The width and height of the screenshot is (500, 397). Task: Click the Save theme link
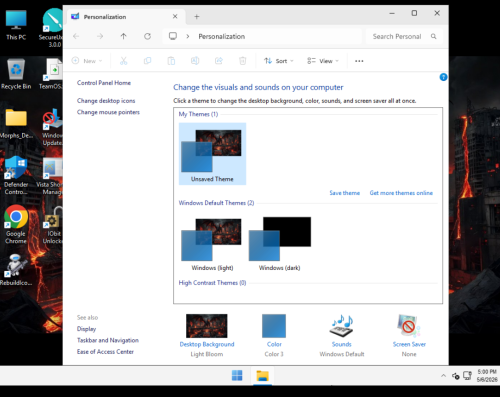pos(345,193)
